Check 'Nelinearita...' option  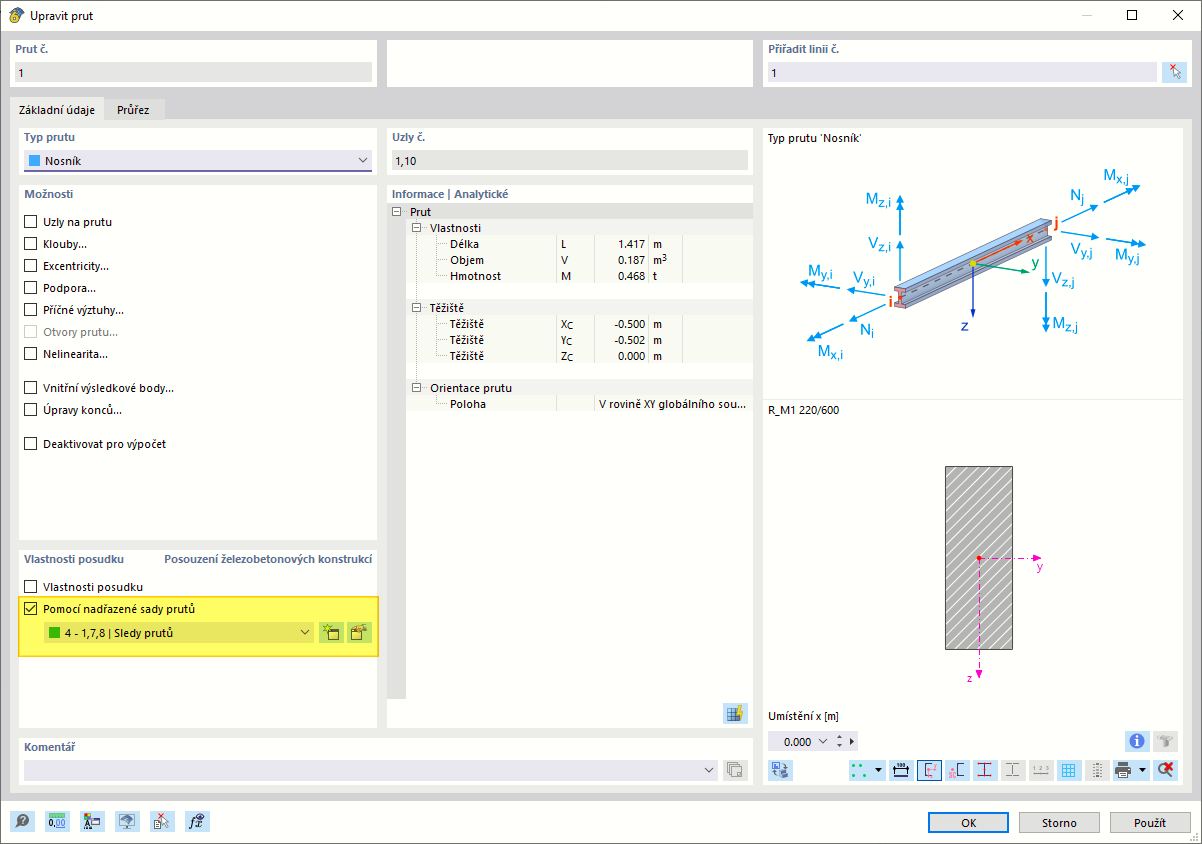tap(31, 354)
